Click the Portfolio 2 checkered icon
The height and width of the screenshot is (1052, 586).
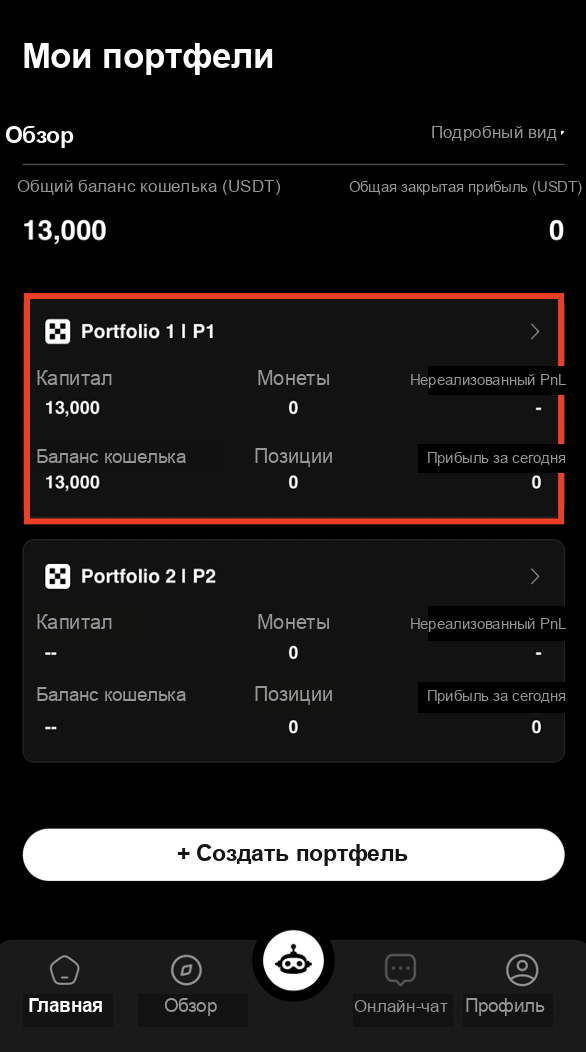[57, 576]
